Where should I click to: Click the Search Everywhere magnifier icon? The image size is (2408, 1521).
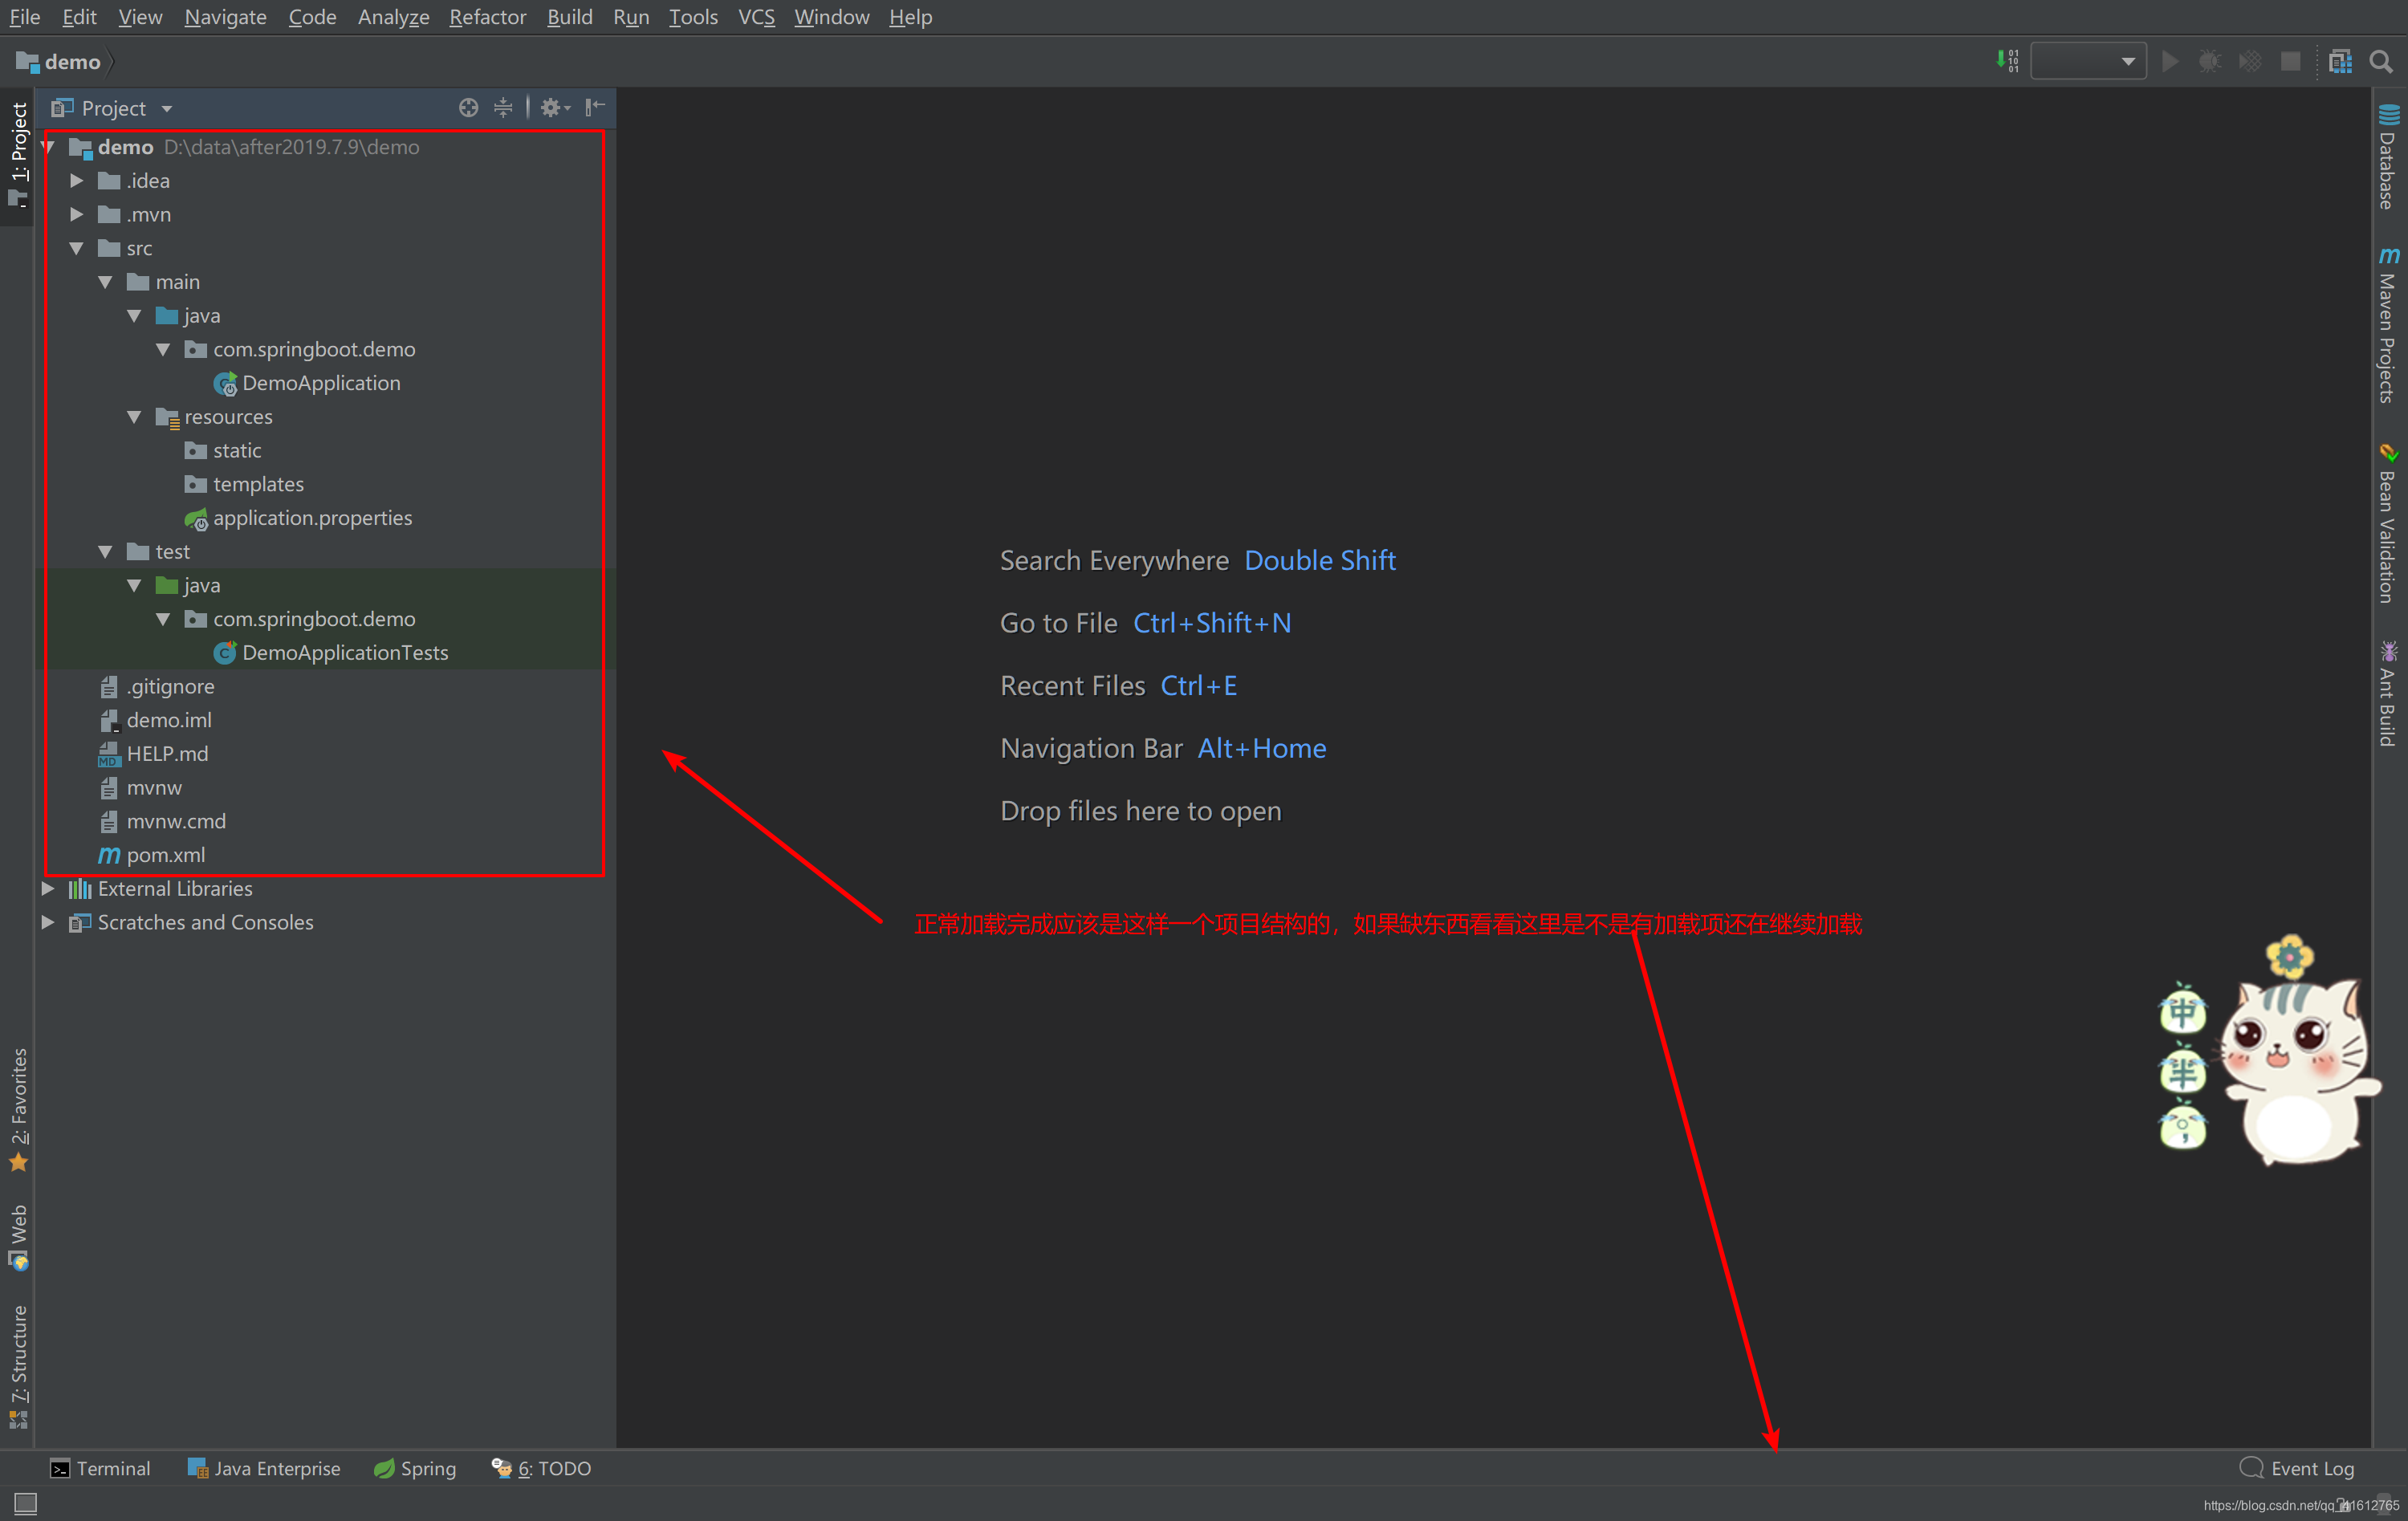(x=2382, y=62)
